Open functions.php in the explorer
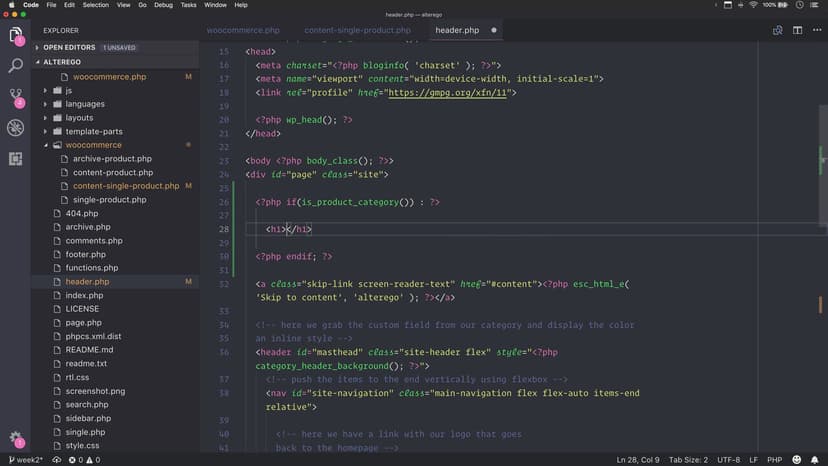Image resolution: width=828 pixels, height=466 pixels. tap(91, 268)
